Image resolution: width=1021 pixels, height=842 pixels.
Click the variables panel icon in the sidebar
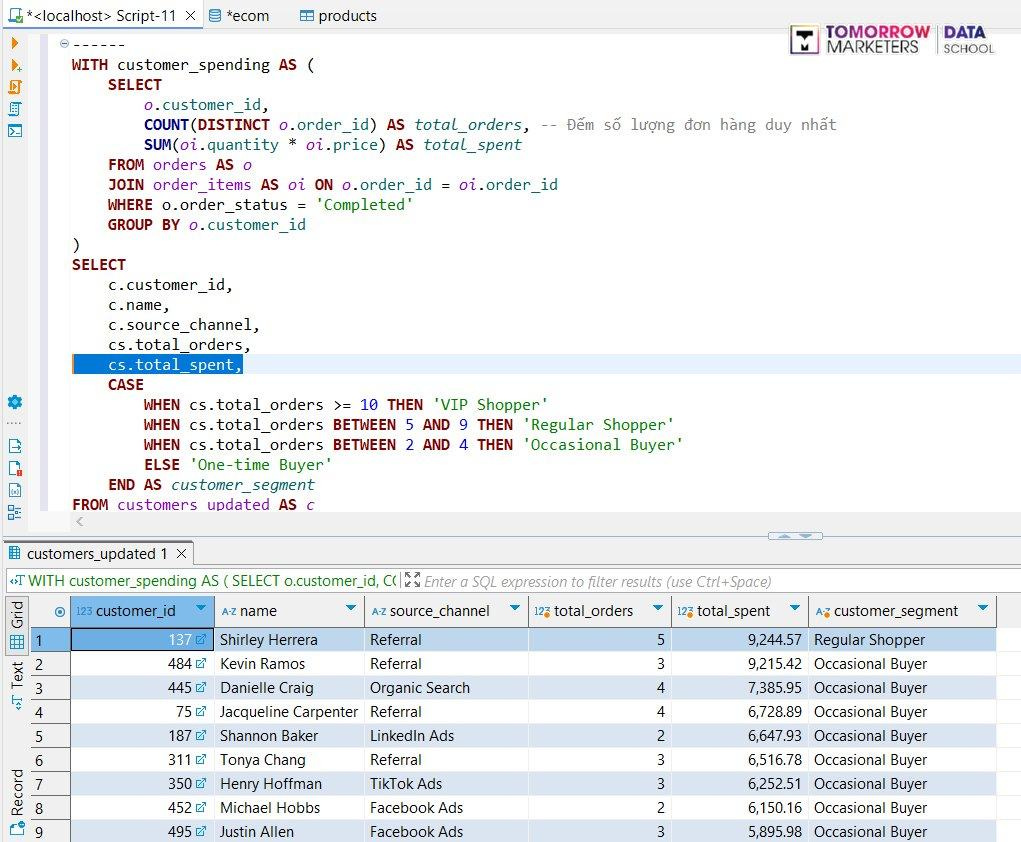[15, 490]
